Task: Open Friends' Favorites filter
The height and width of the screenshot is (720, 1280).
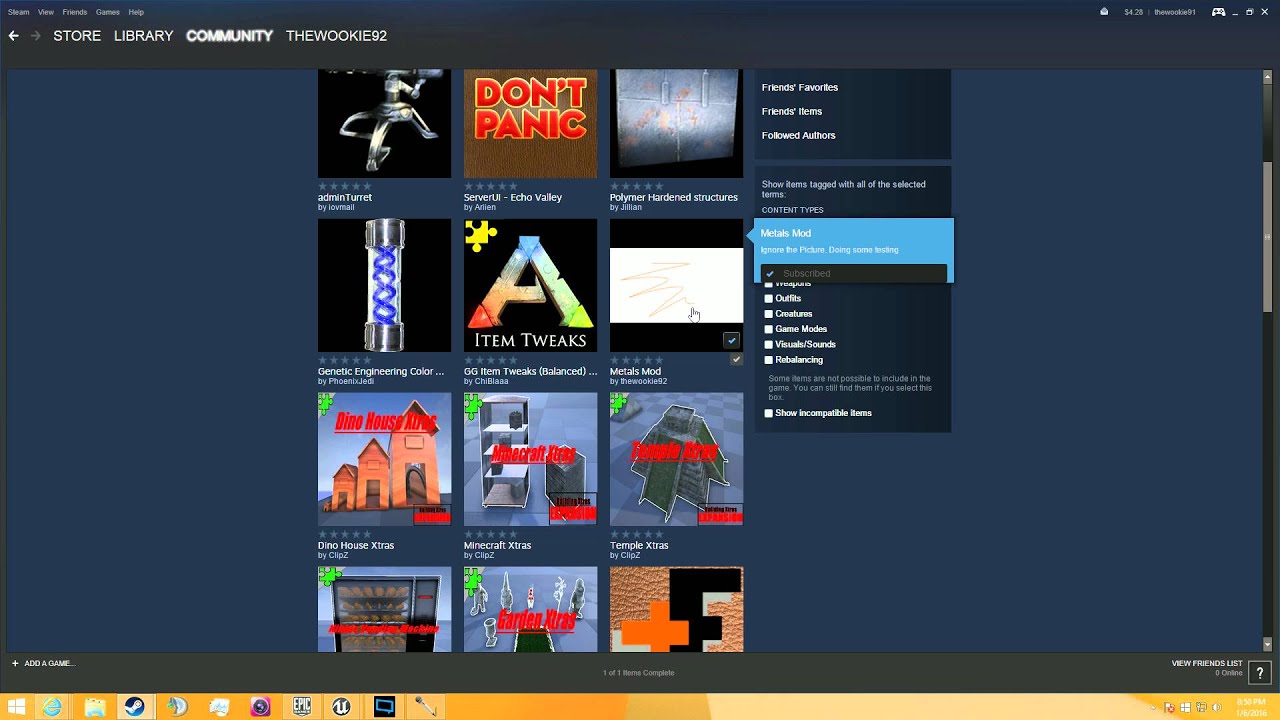Action: click(800, 87)
